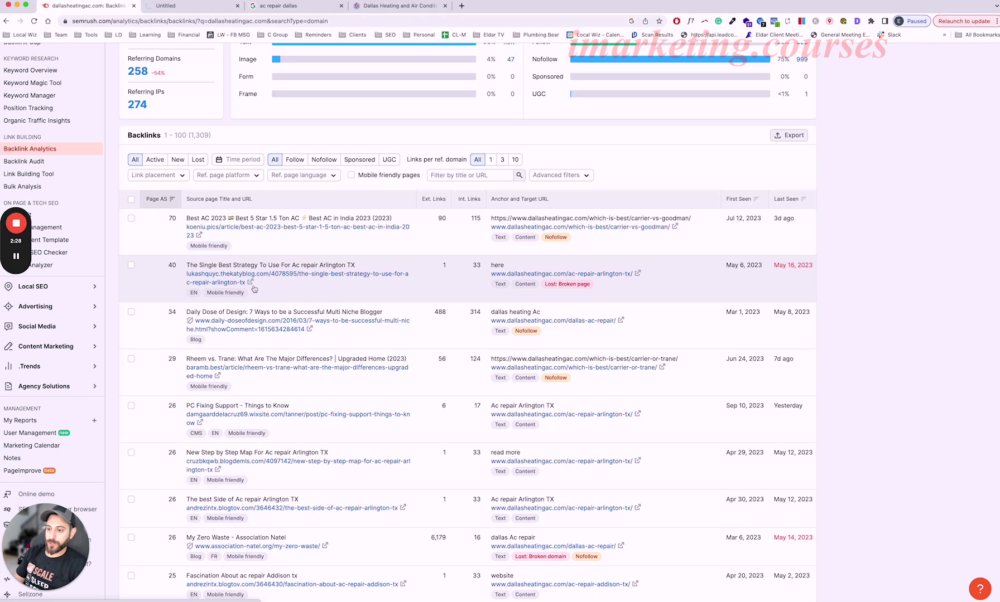Expand the Social Media chevron
The height and width of the screenshot is (602, 1000).
pyautogui.click(x=94, y=326)
